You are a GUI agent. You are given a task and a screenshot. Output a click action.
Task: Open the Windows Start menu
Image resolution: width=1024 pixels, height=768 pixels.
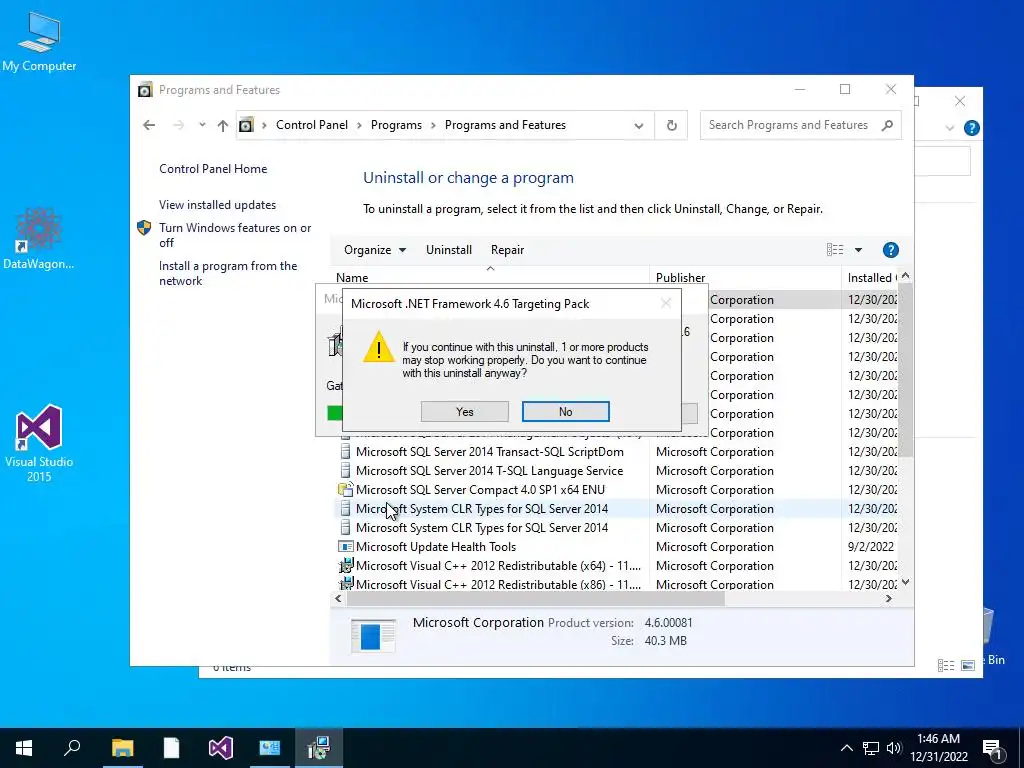[x=24, y=748]
